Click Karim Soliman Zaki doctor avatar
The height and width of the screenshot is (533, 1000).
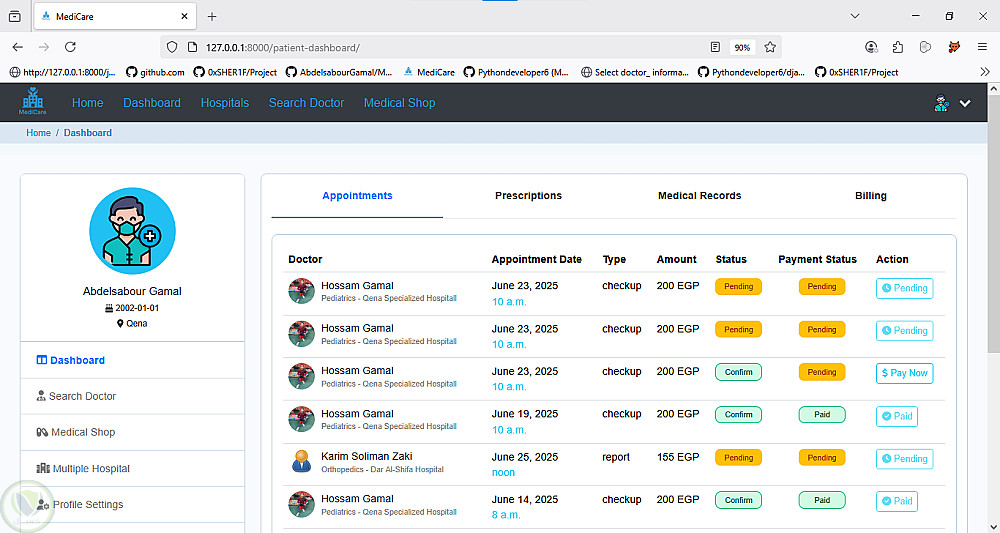pyautogui.click(x=301, y=462)
